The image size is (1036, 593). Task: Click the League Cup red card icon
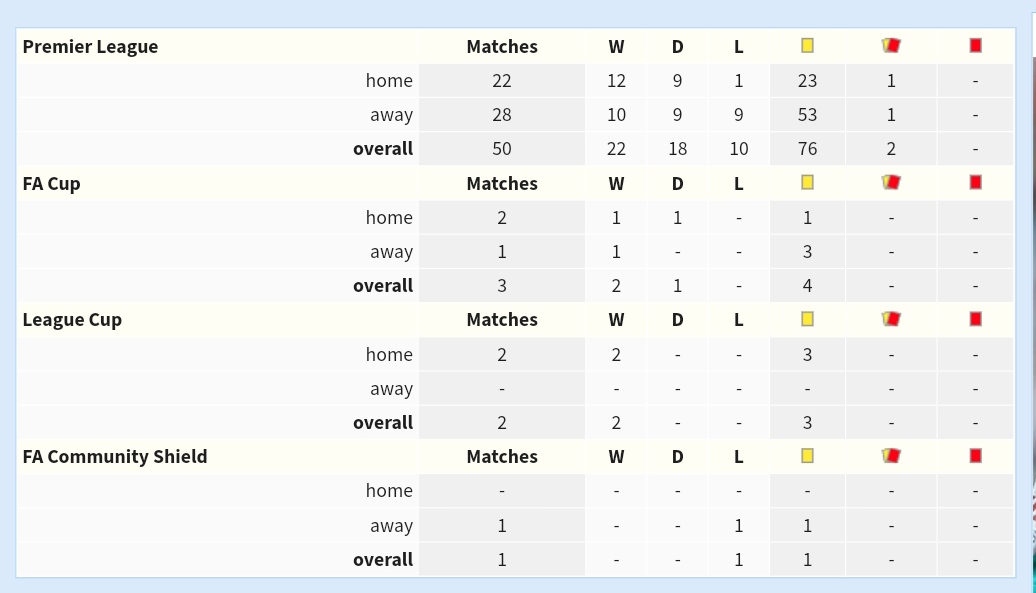click(x=975, y=319)
